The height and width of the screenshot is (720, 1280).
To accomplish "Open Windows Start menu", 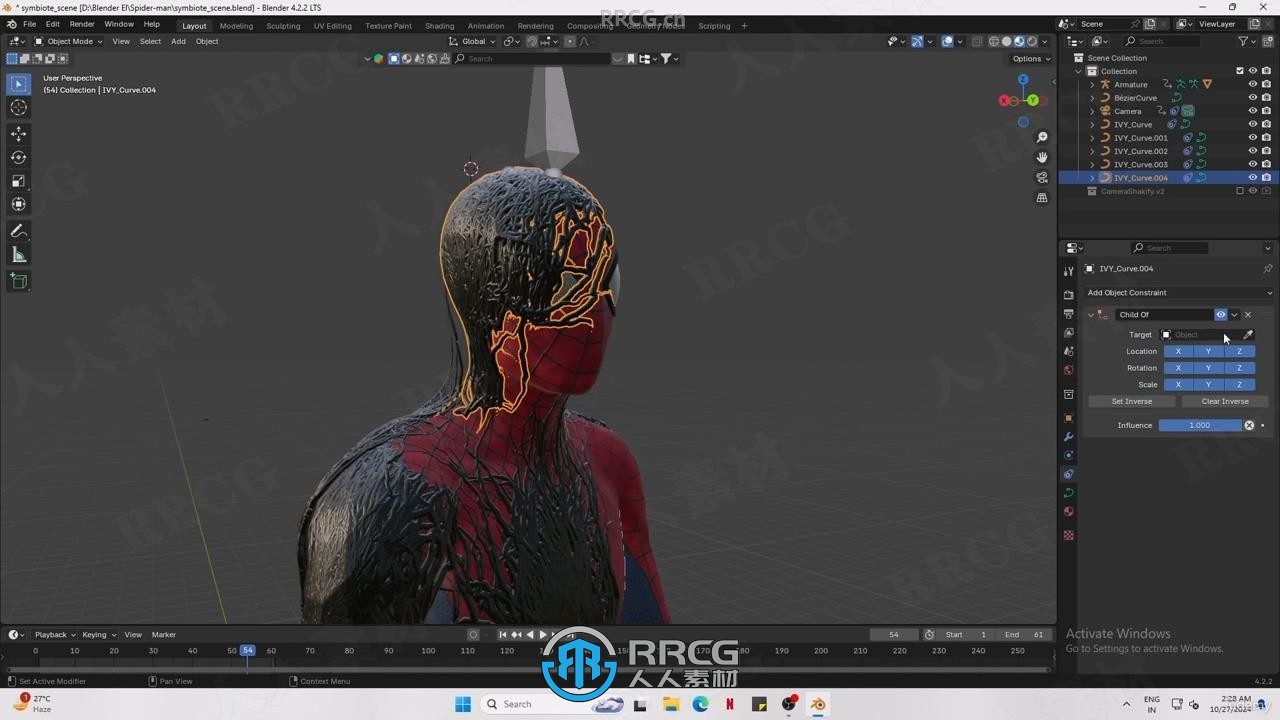I will [x=463, y=704].
